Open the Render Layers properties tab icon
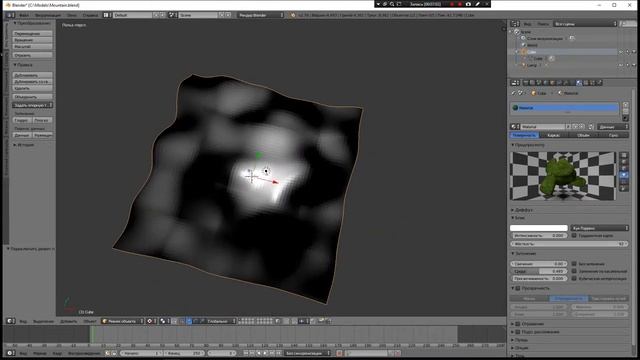Image resolution: width=640 pixels, height=360 pixels. 532,82
